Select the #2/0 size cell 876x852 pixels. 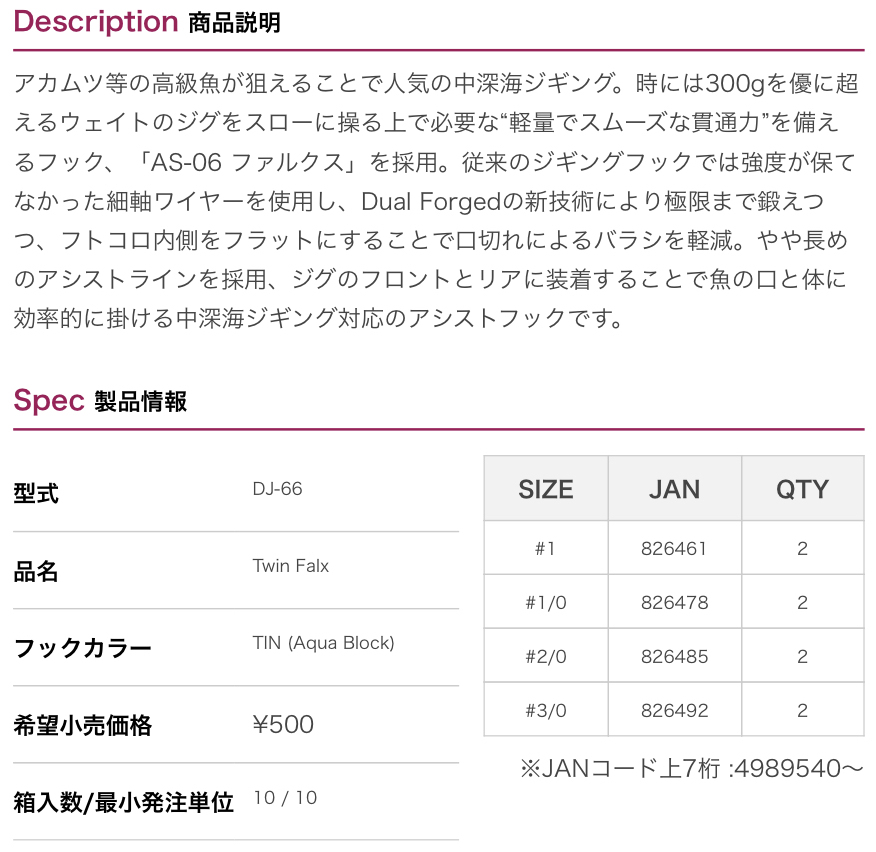tap(545, 656)
